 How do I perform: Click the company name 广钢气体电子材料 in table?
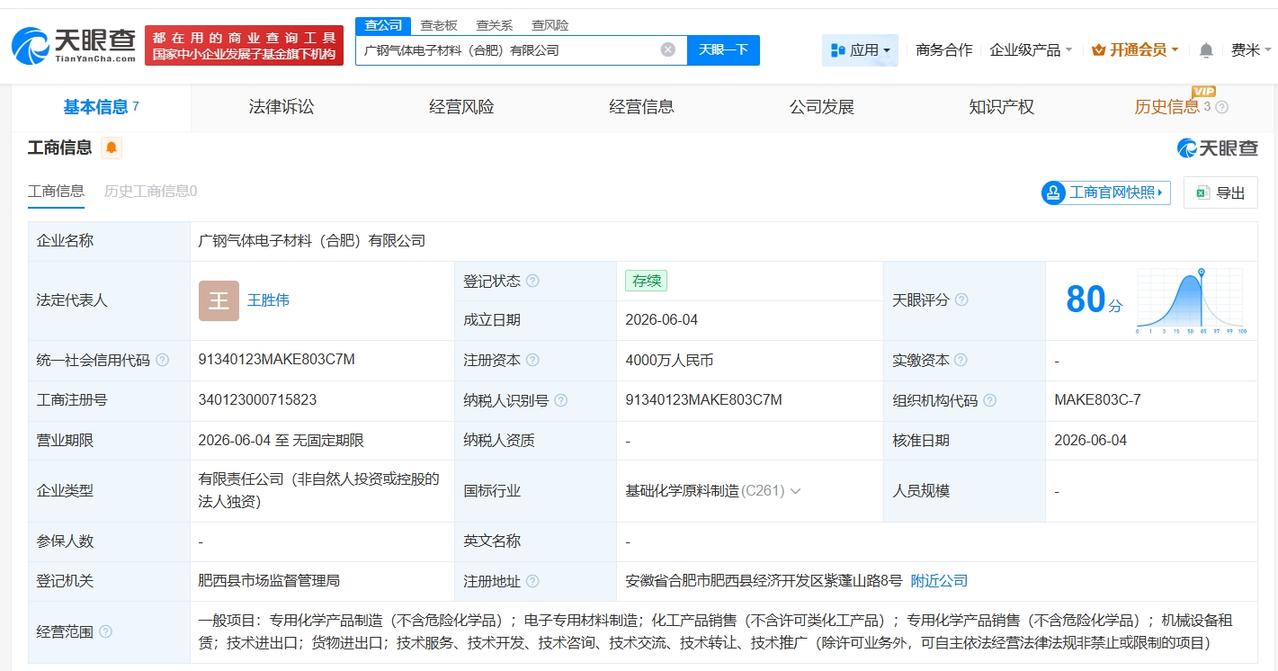coord(312,241)
